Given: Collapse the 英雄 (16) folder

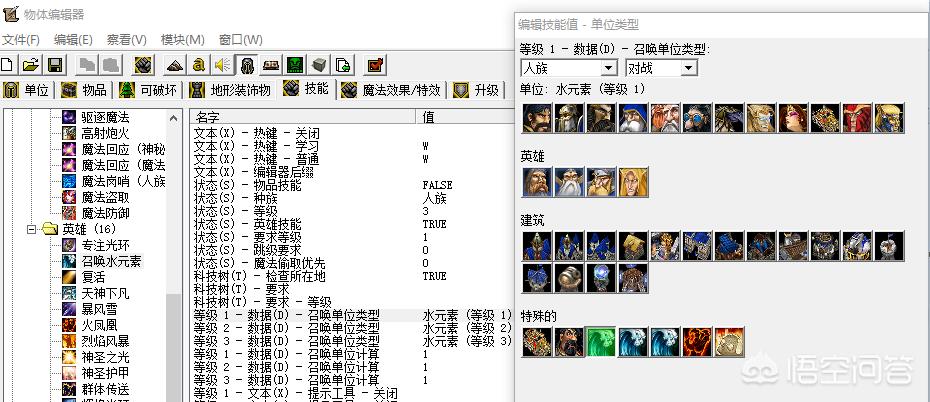Looking at the screenshot, I should [32, 229].
